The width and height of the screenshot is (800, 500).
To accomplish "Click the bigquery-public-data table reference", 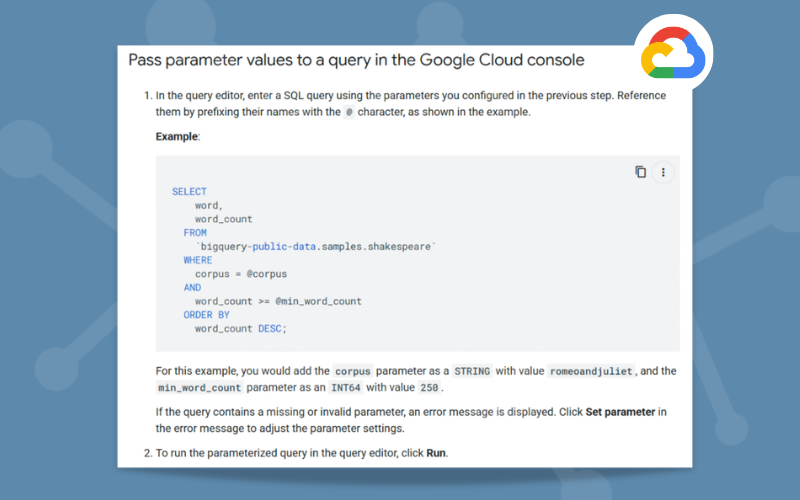I will (316, 246).
